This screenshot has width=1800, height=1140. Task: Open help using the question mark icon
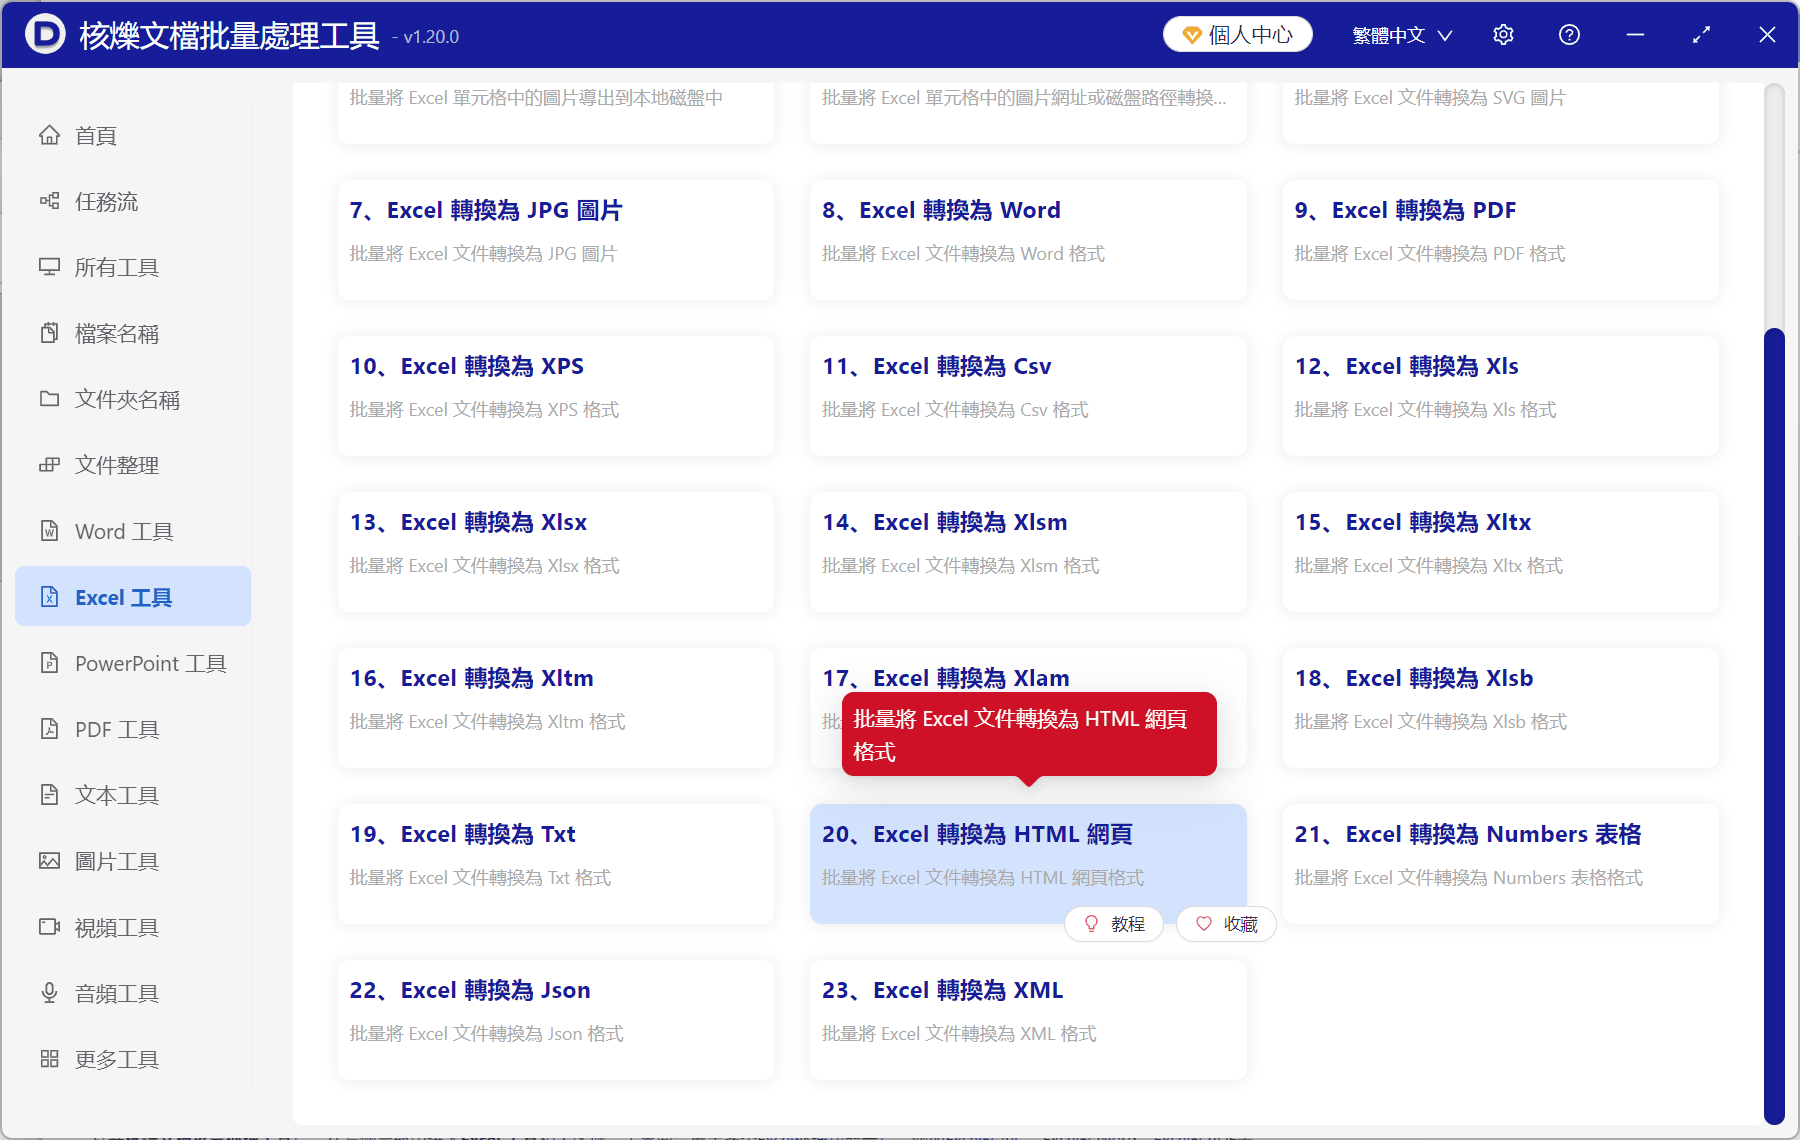pos(1568,34)
